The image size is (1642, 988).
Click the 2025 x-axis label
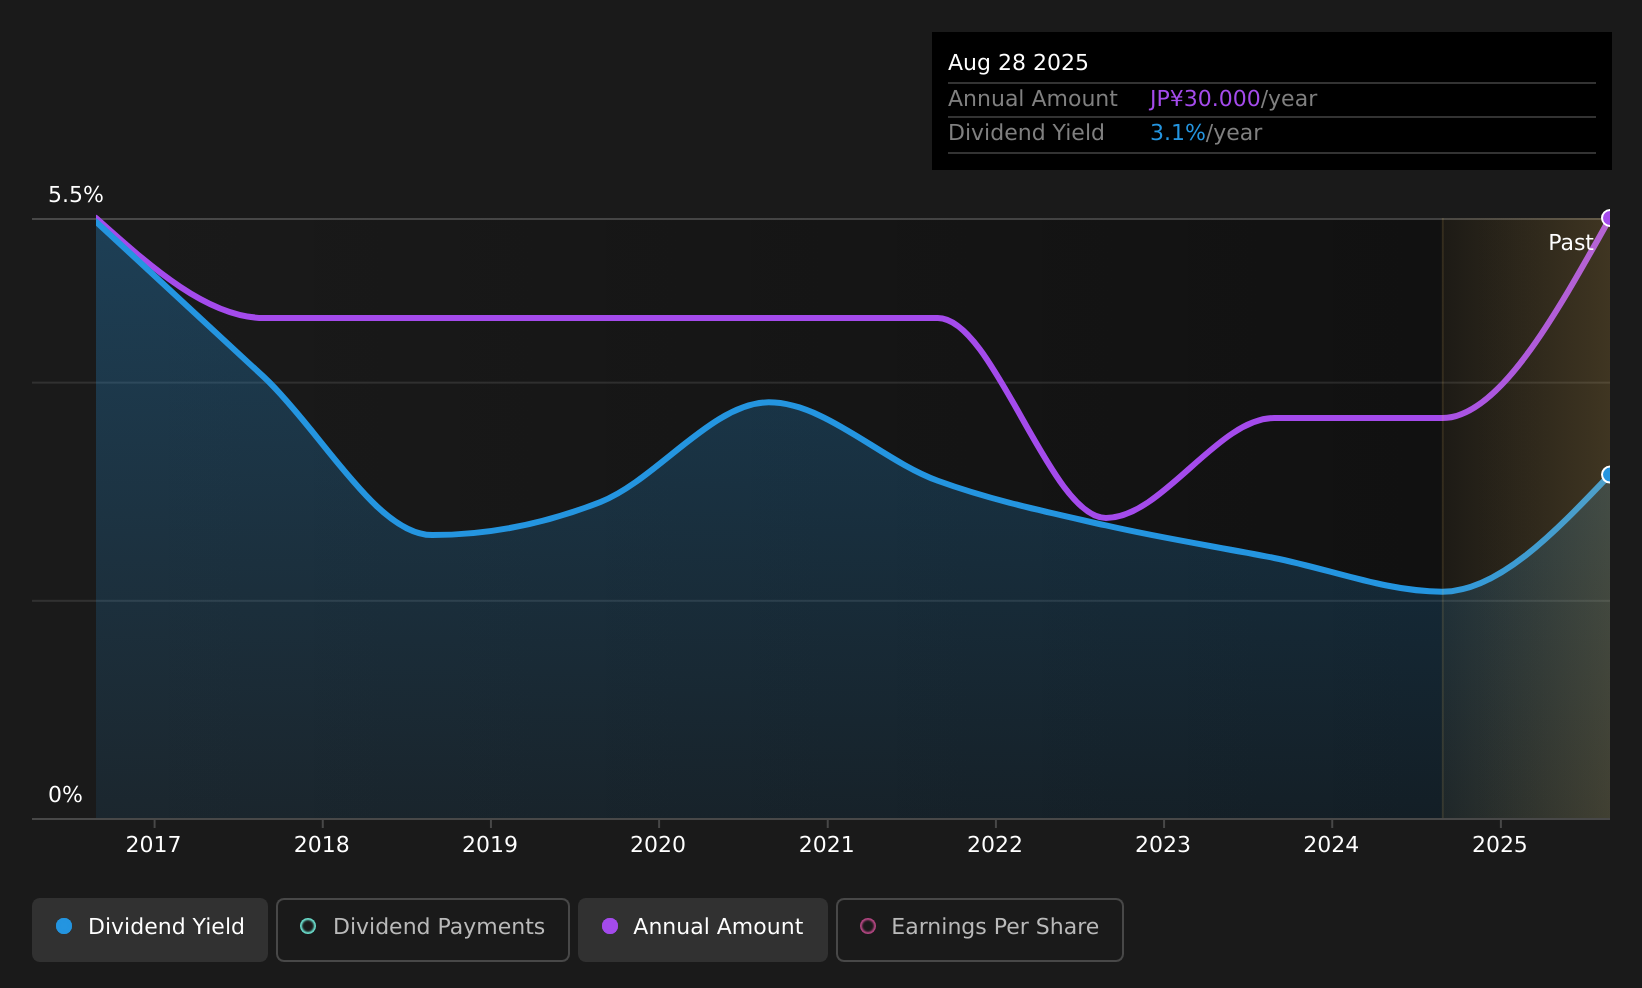pyautogui.click(x=1500, y=845)
